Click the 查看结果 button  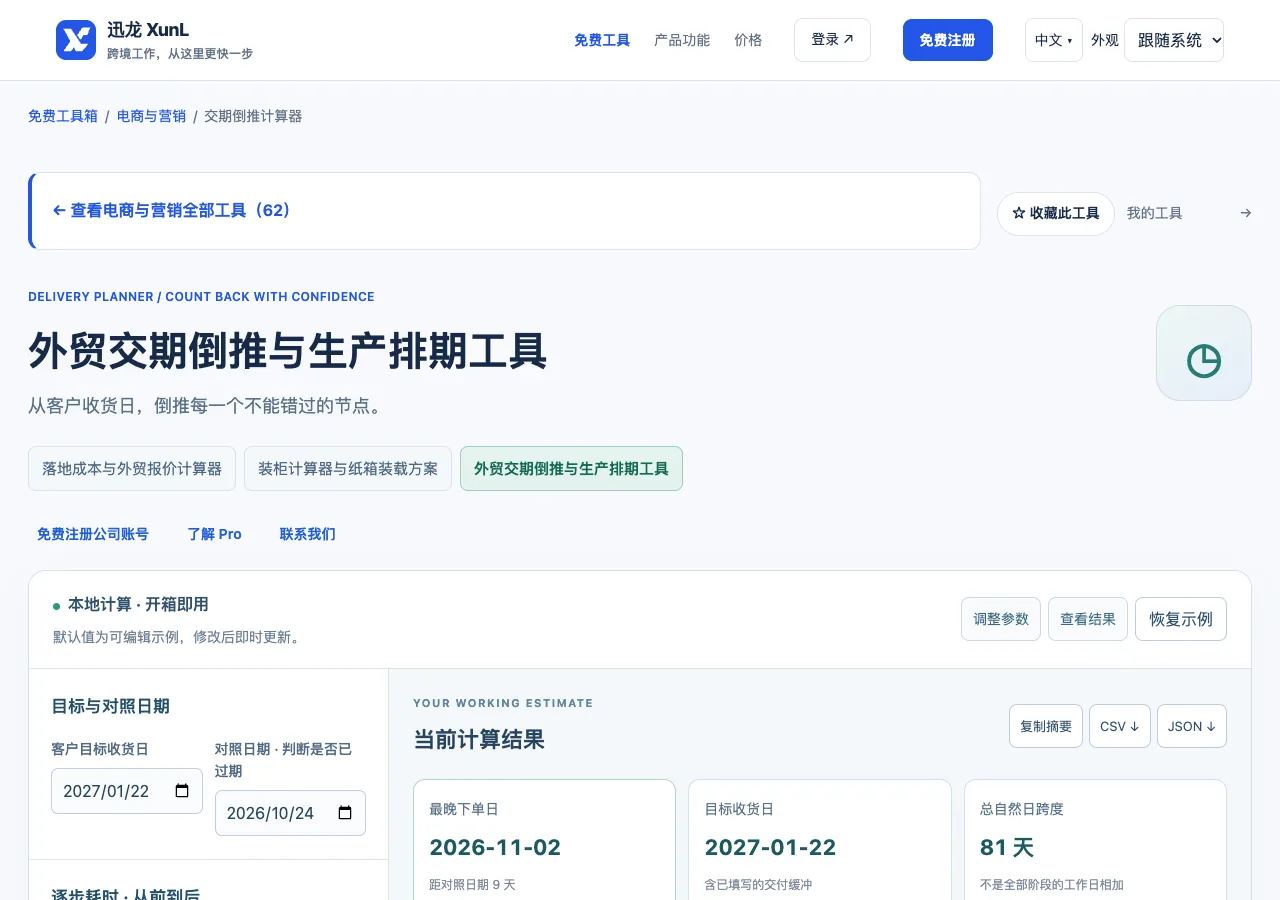(1088, 619)
